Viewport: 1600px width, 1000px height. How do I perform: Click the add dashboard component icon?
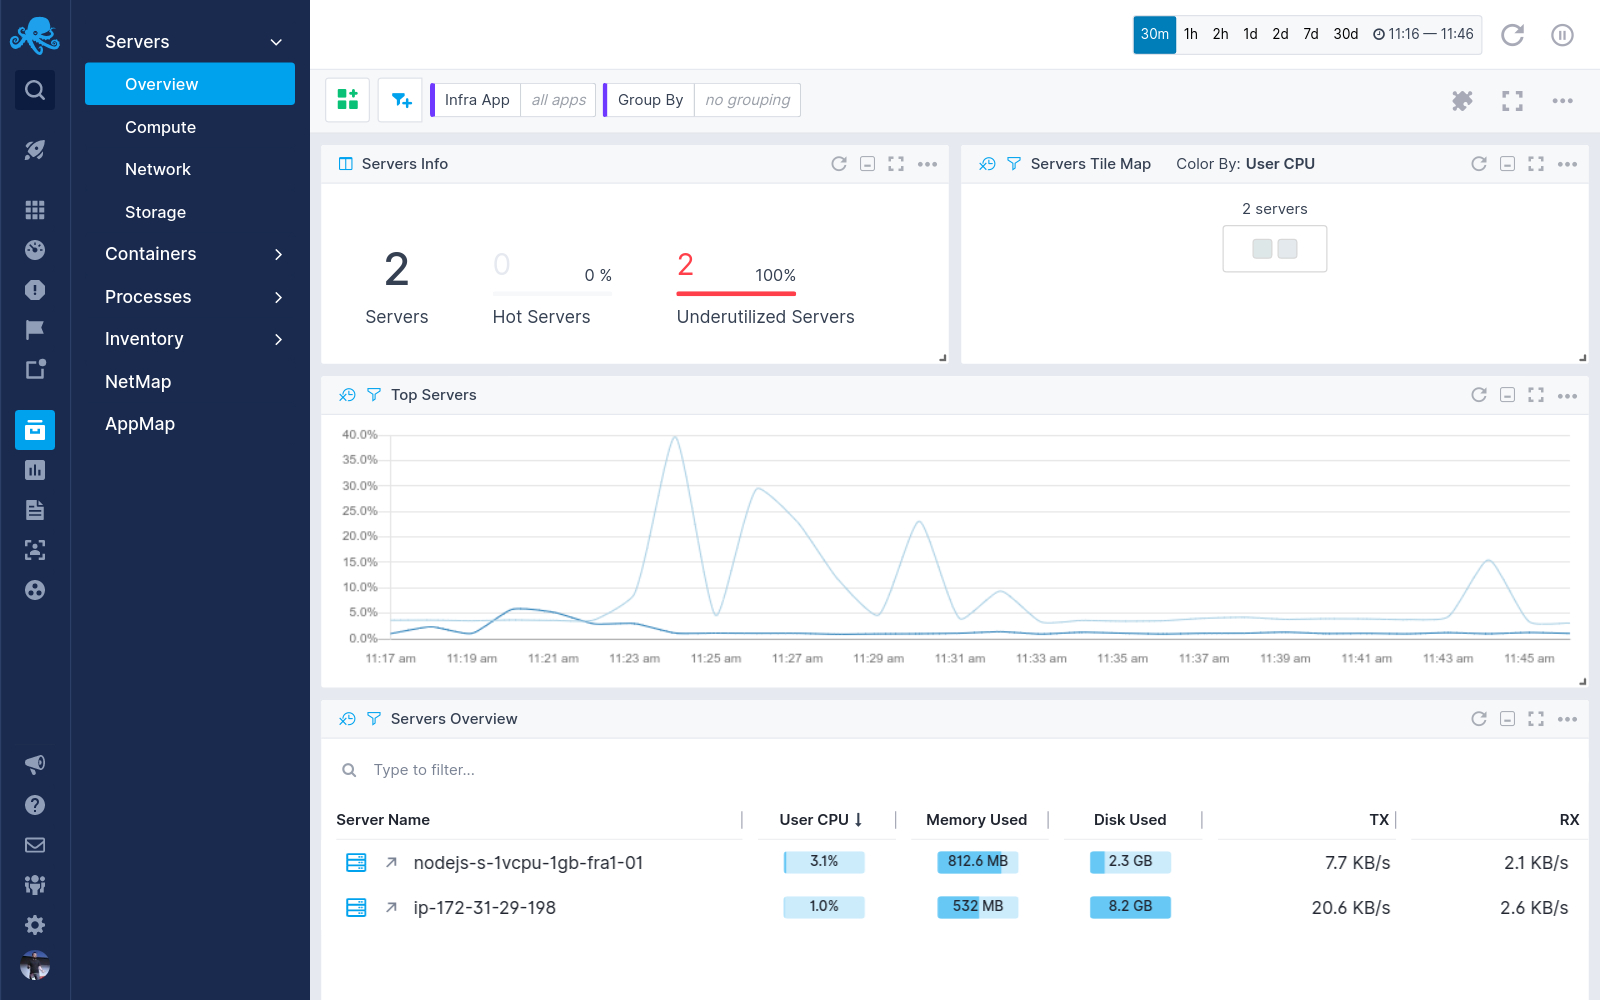[347, 100]
